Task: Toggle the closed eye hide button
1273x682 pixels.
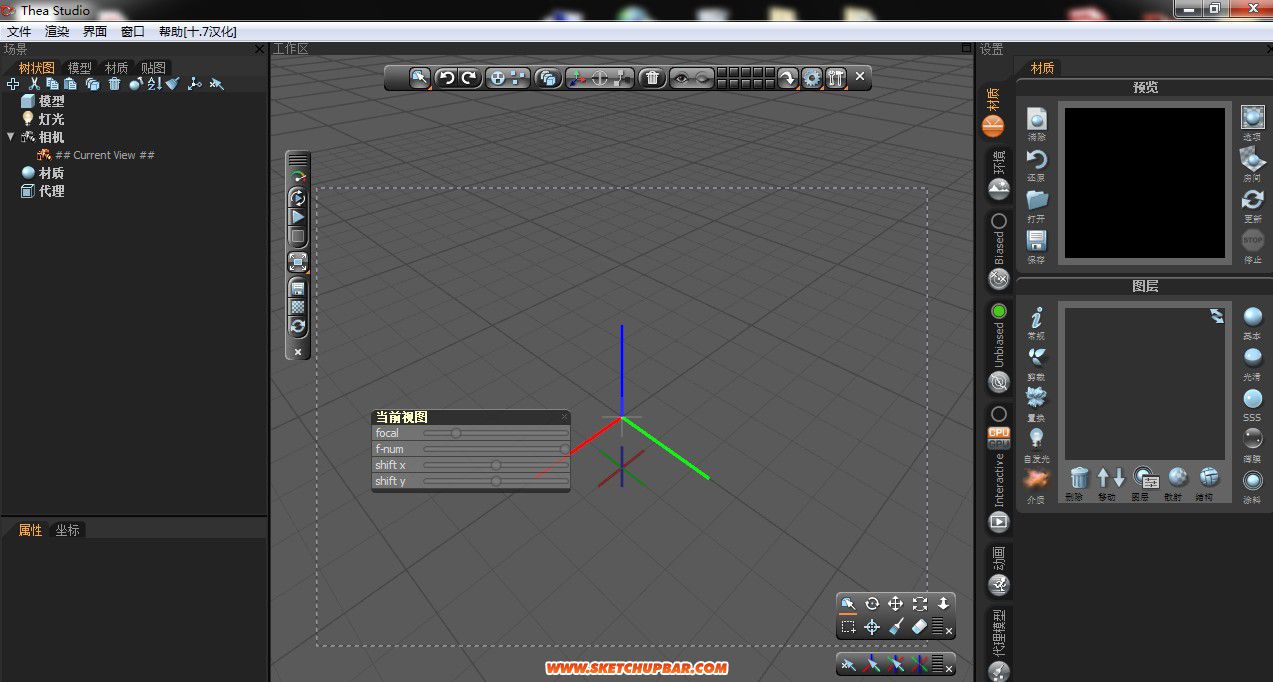Action: click(703, 77)
